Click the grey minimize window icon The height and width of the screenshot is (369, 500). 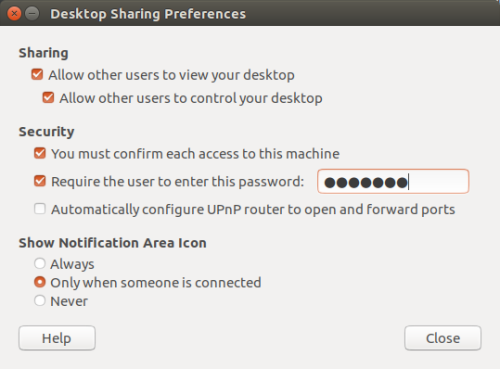[x=32, y=14]
